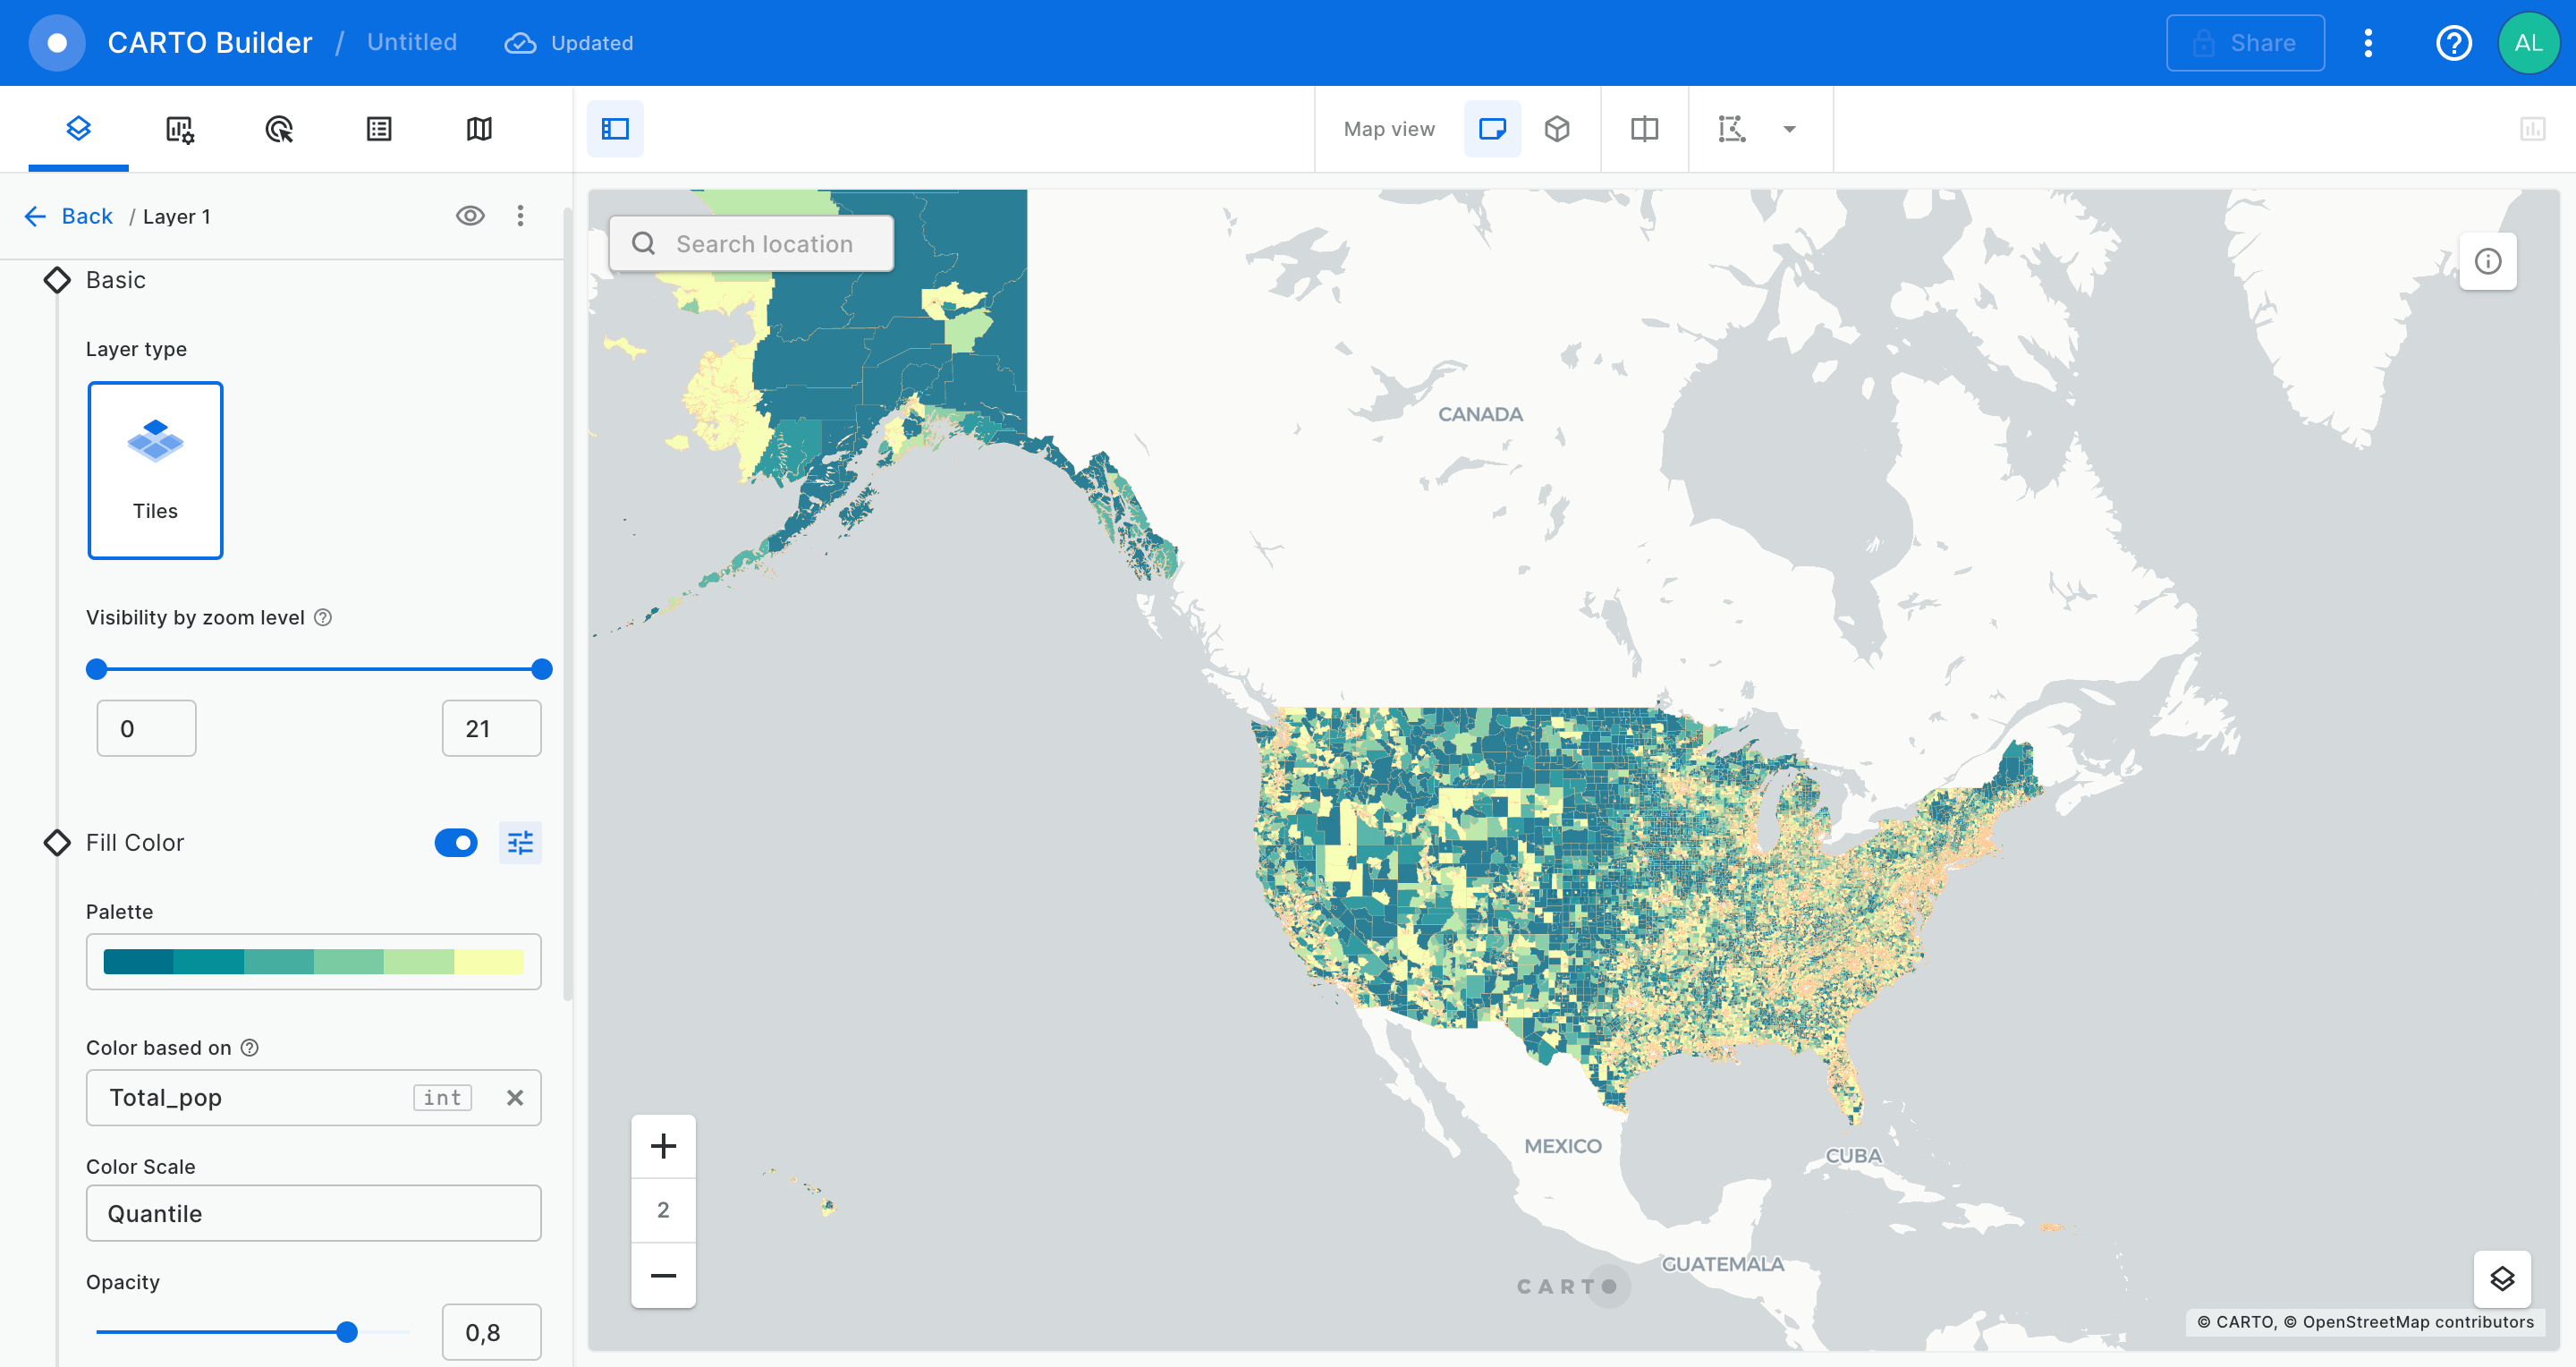Hide Layer 1 with eye icon
The image size is (2576, 1367).
[x=470, y=216]
